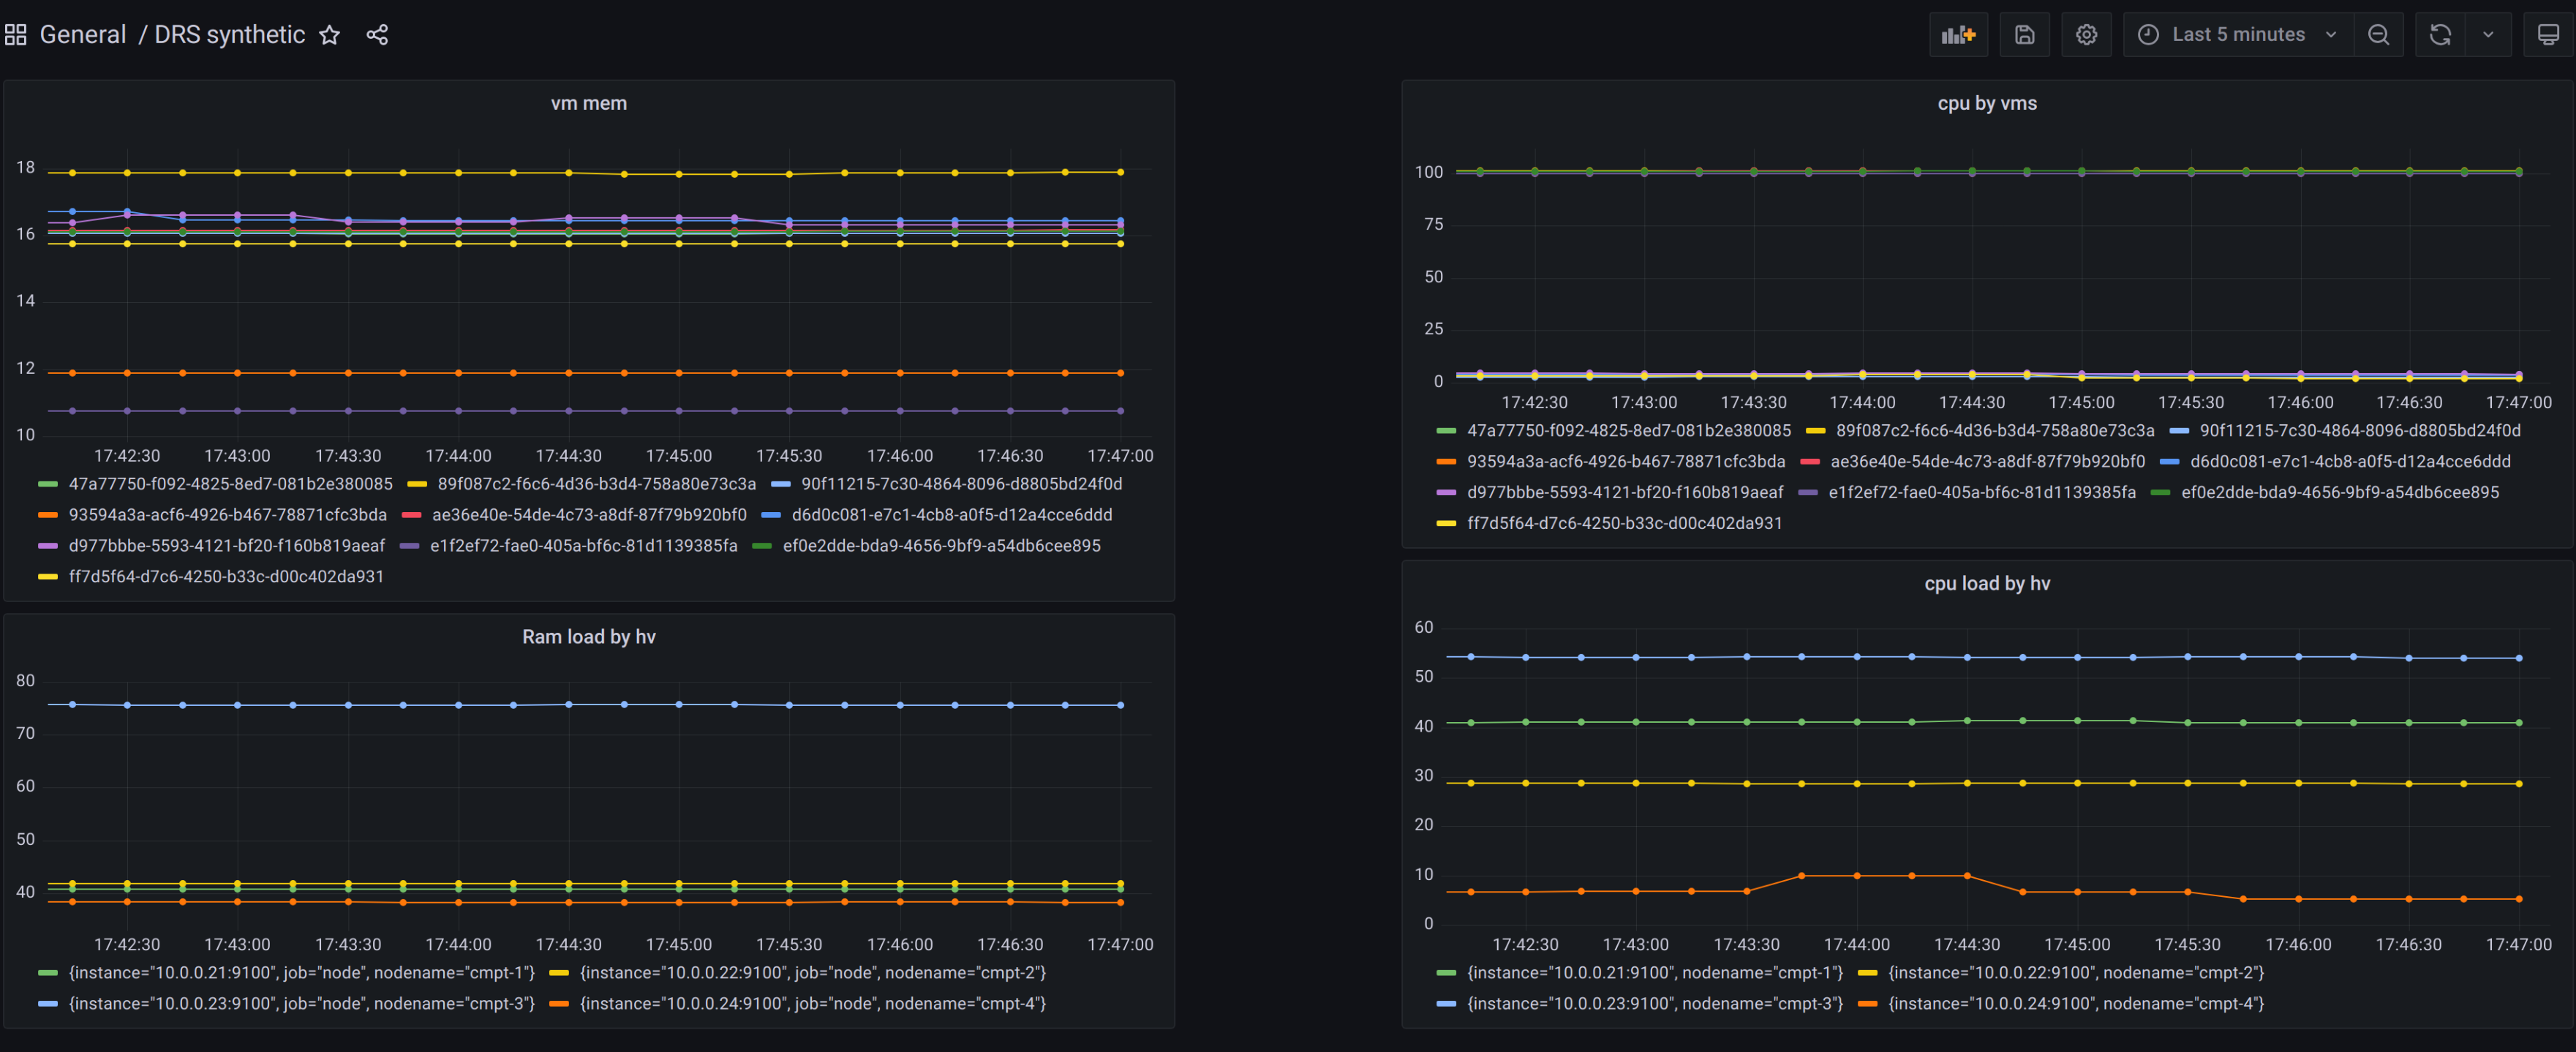Click the dashboards grid icon
2576x1052 pixels.
click(15, 35)
